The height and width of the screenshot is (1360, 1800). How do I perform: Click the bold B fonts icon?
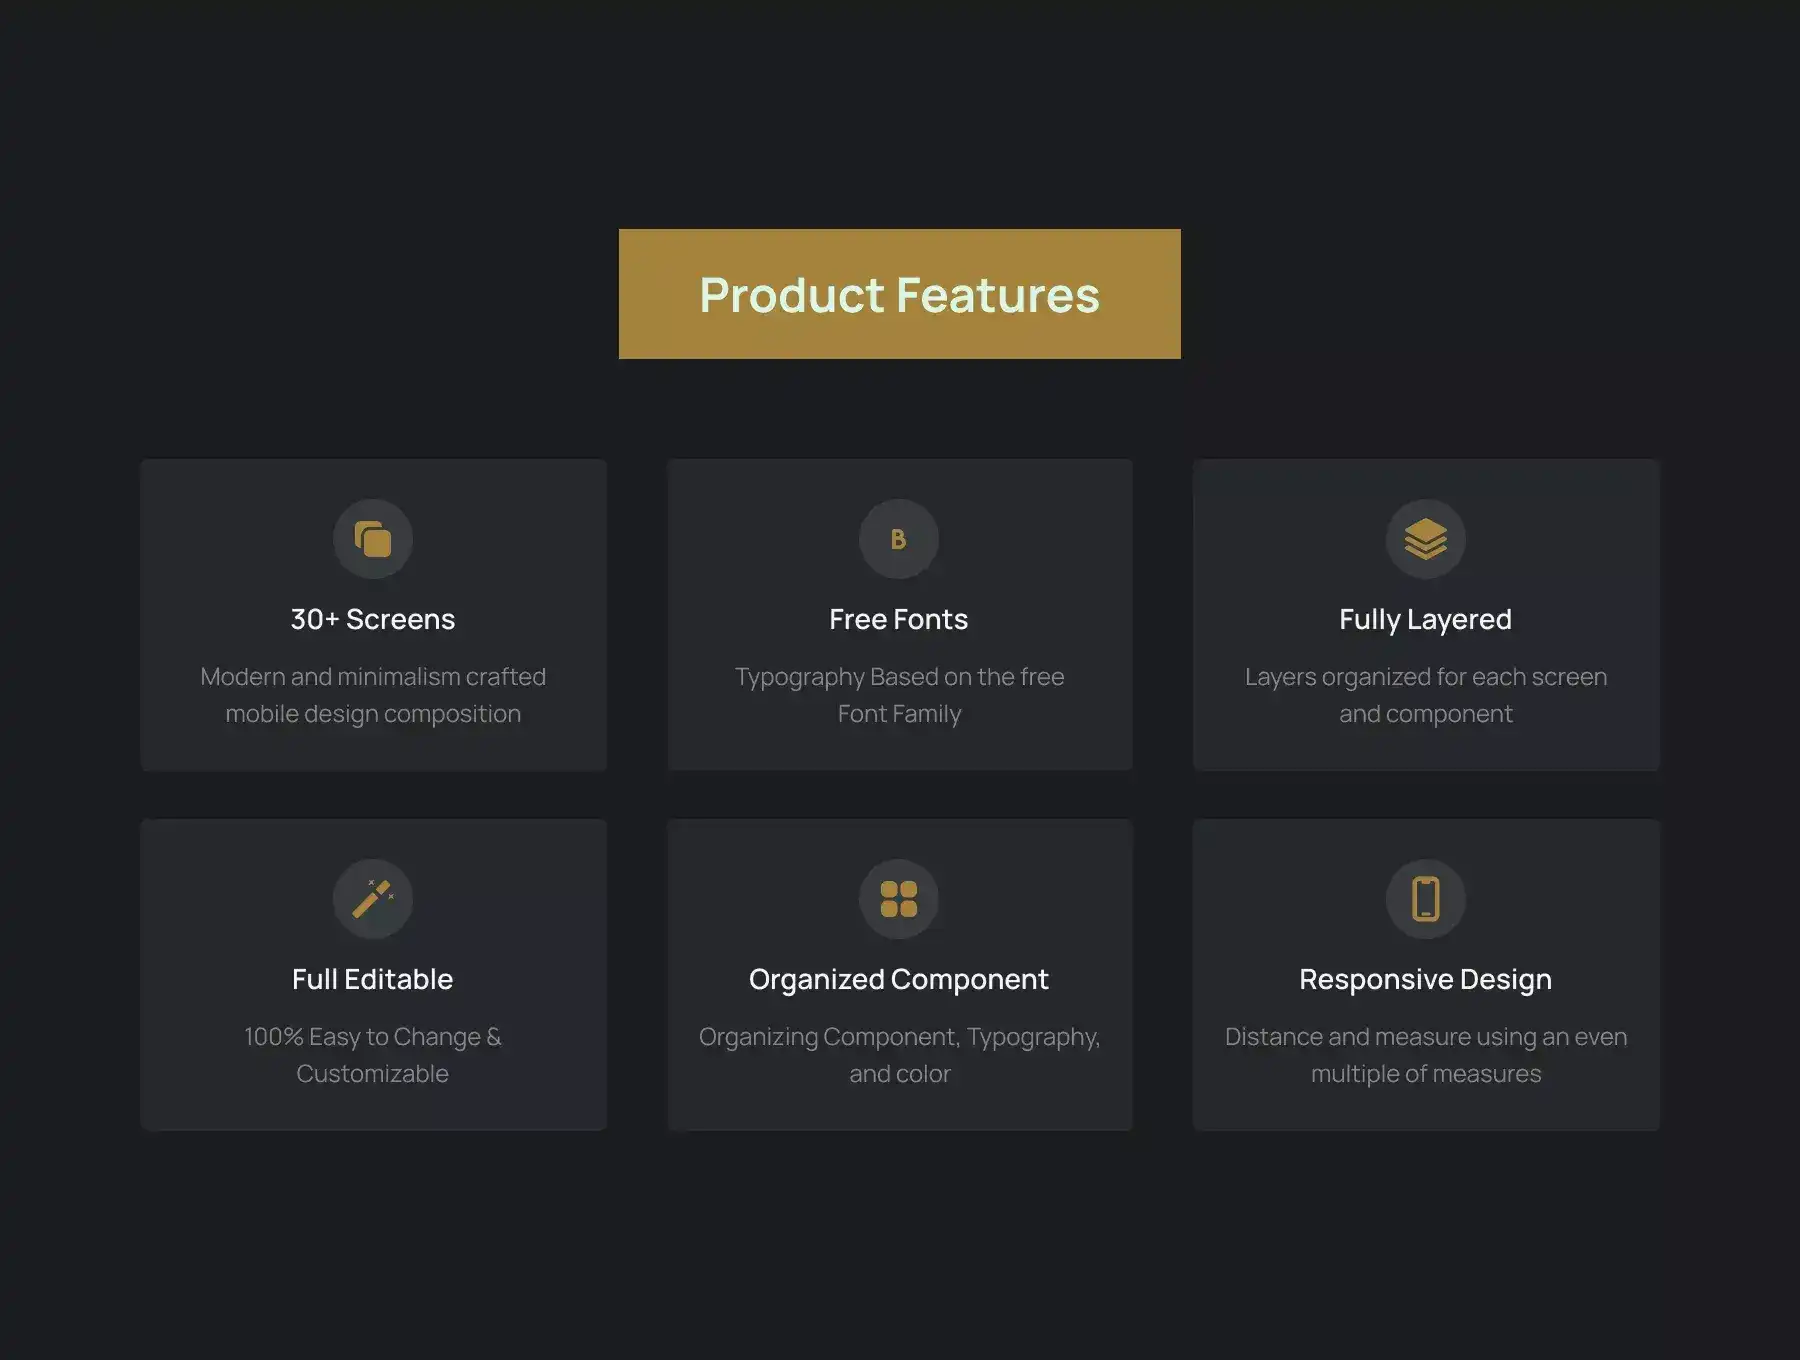(x=898, y=539)
